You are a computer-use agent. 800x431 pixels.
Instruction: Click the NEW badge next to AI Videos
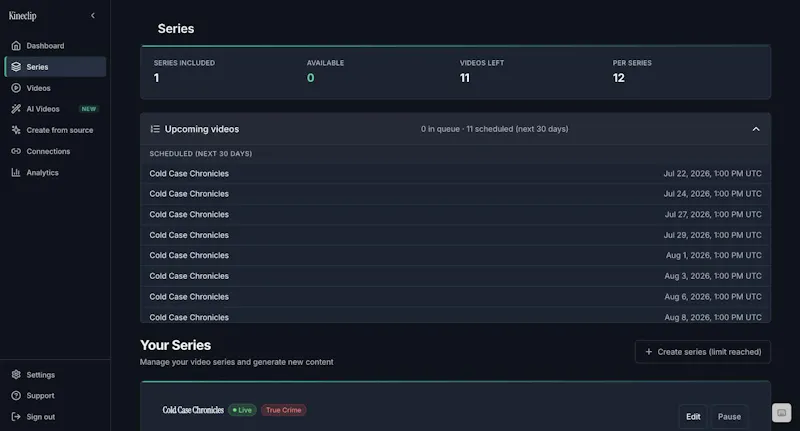(x=89, y=109)
